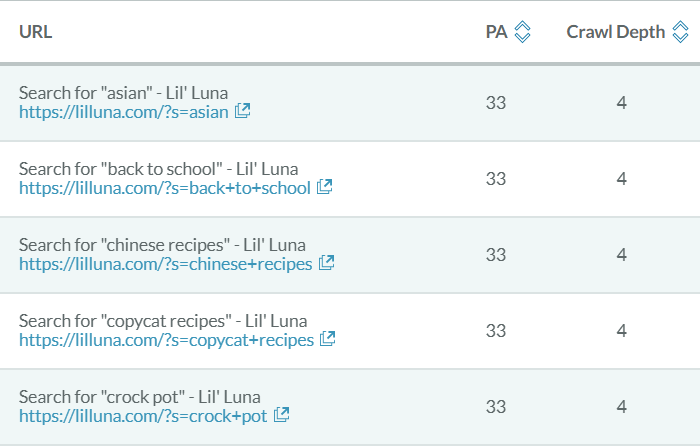
Task: Visit the ?s=chinese+recipes URL link
Action: (x=166, y=264)
